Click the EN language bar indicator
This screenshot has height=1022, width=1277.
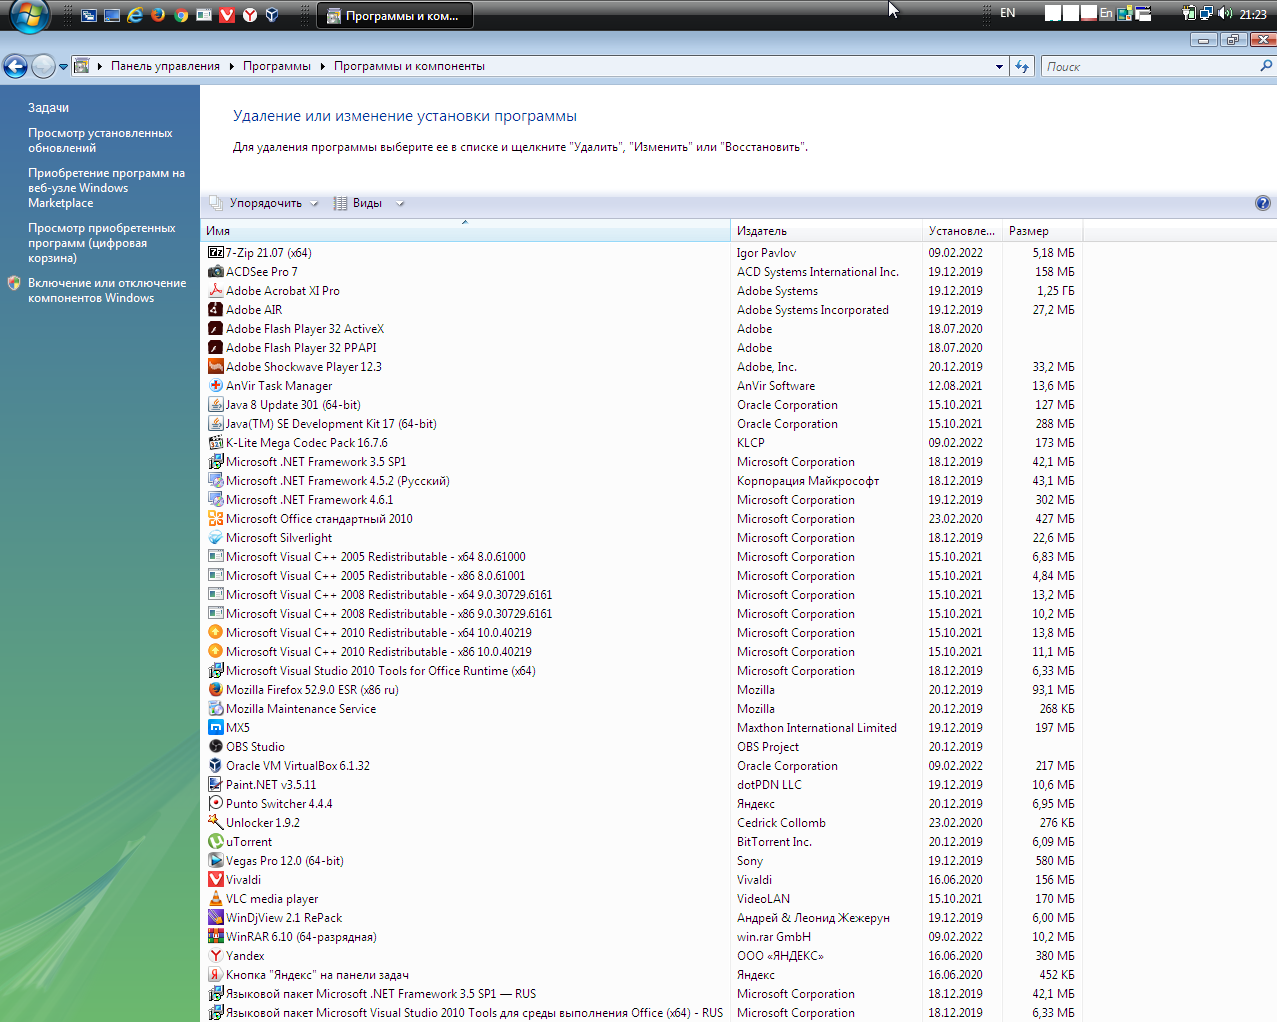point(1008,13)
